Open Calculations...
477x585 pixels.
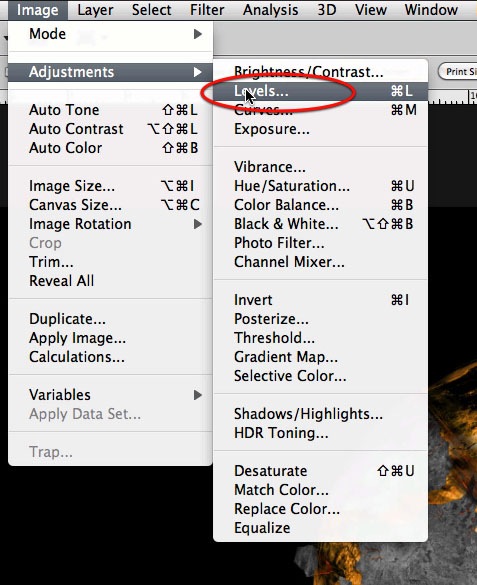[x=110, y=357]
